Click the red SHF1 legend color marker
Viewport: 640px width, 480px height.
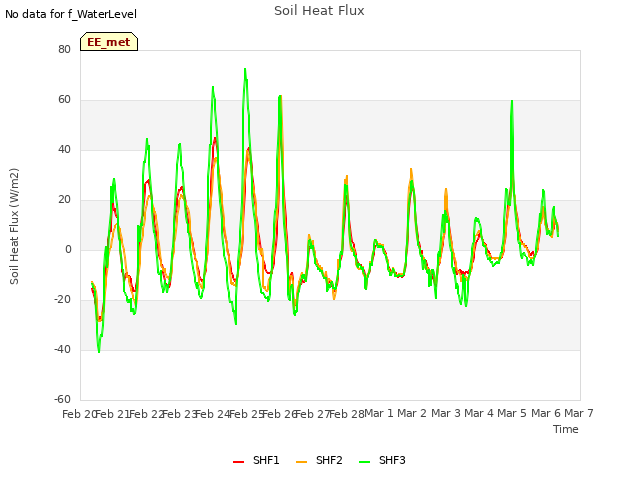pyautogui.click(x=238, y=462)
